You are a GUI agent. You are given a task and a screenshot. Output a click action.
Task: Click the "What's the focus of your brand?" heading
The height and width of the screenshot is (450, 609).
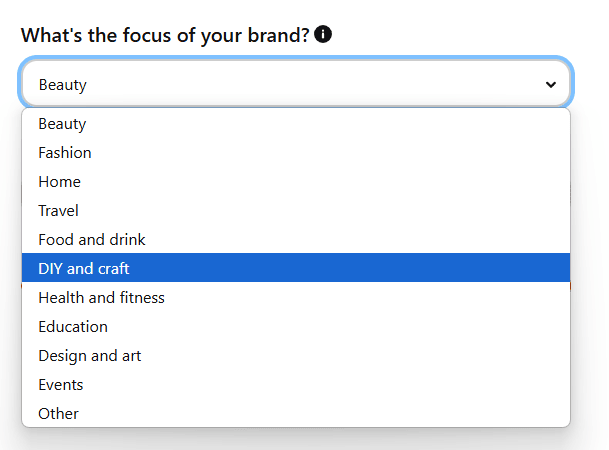pos(165,35)
